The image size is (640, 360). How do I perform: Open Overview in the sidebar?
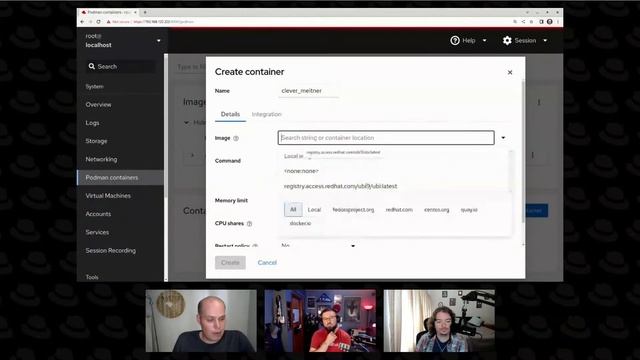(98, 104)
